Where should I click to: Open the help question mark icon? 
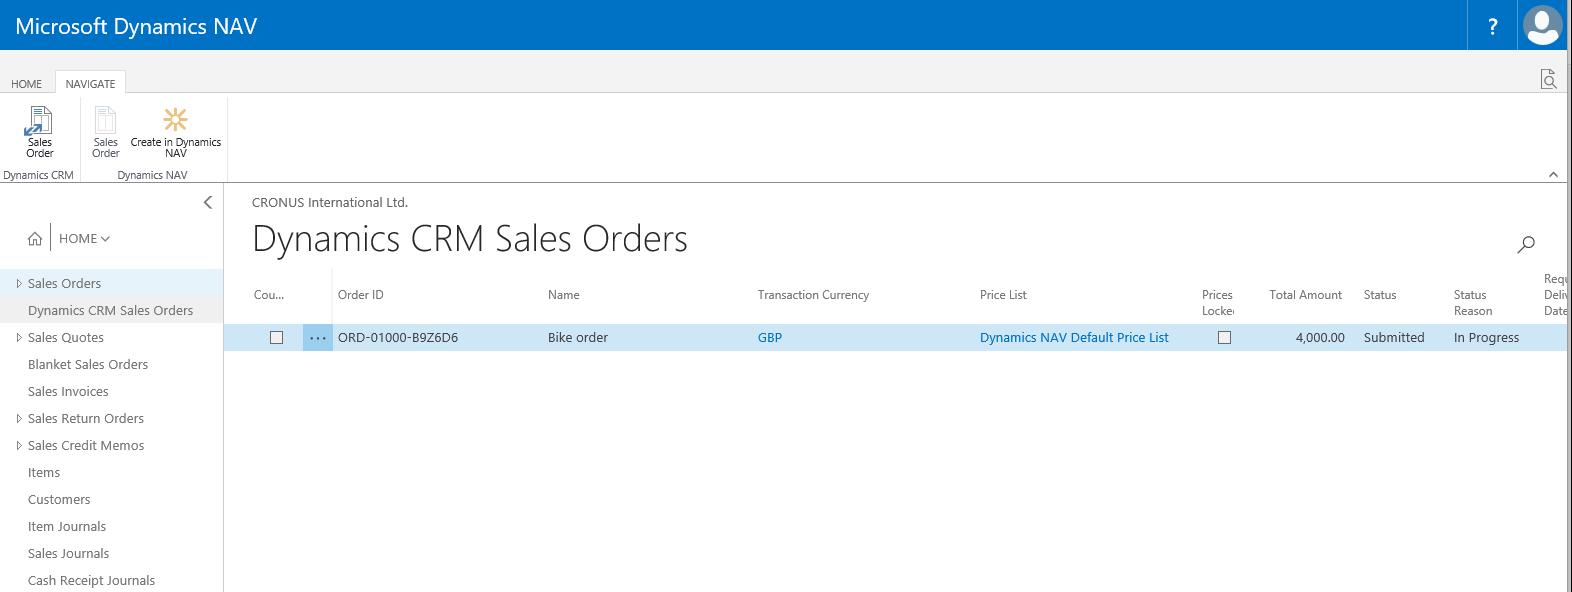(x=1492, y=27)
